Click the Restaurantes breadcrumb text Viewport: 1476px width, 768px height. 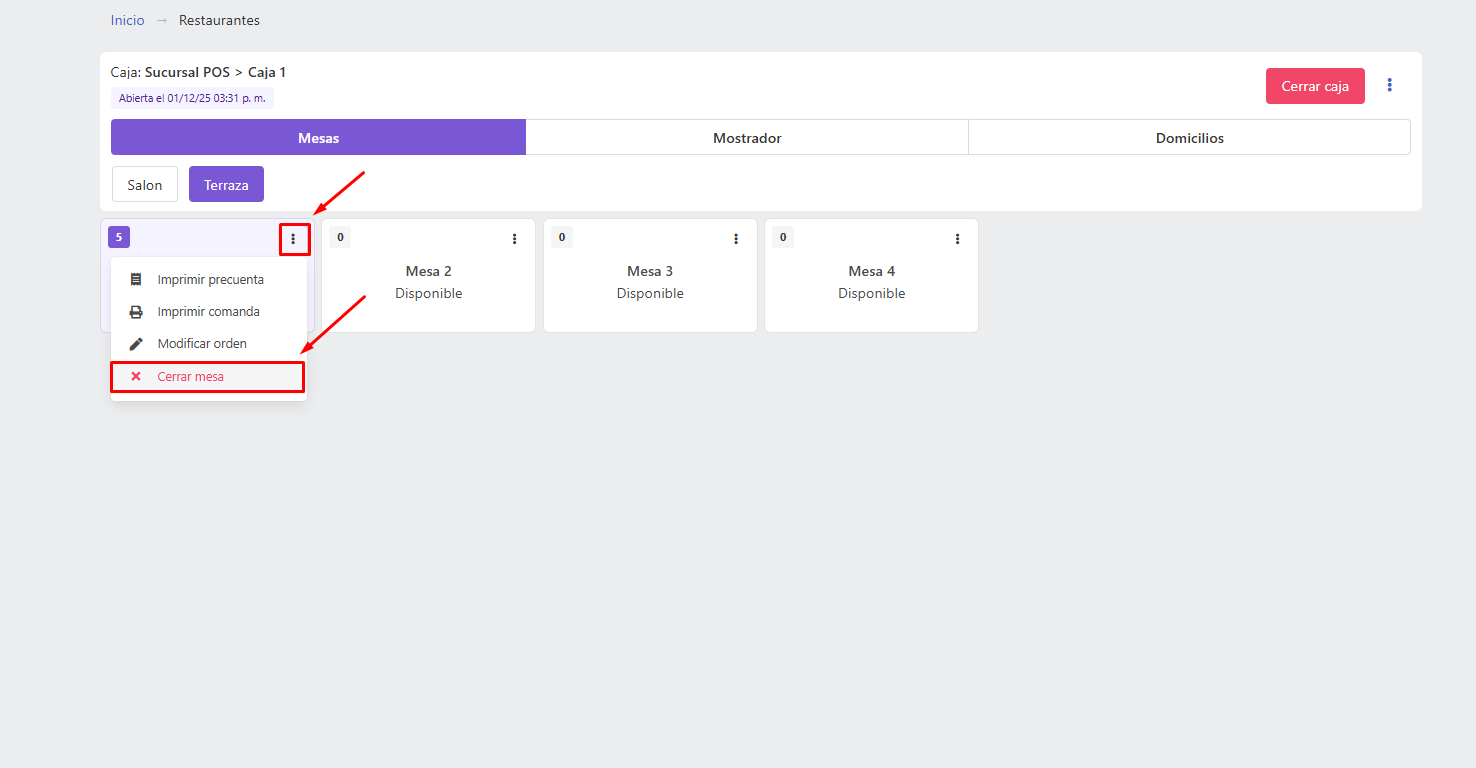click(219, 20)
